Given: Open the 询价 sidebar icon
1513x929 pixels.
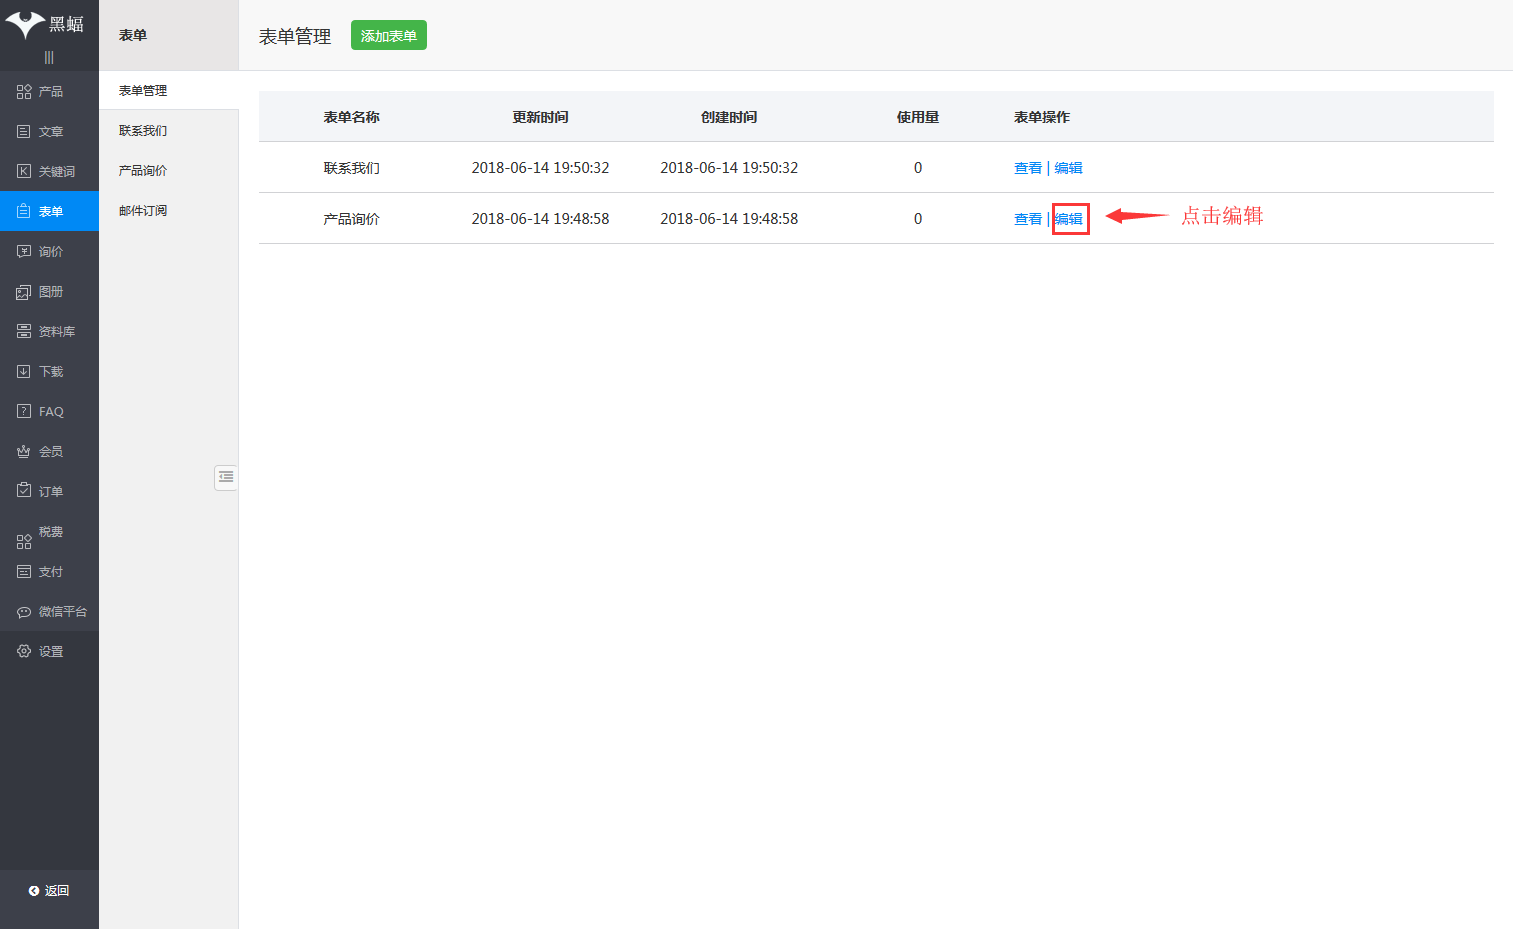Looking at the screenshot, I should 24,252.
